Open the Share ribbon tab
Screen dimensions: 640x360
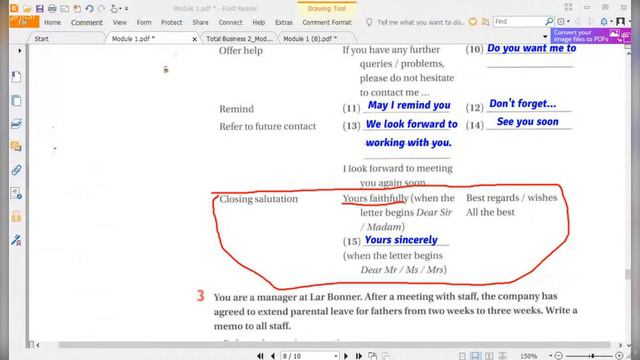tap(200, 22)
